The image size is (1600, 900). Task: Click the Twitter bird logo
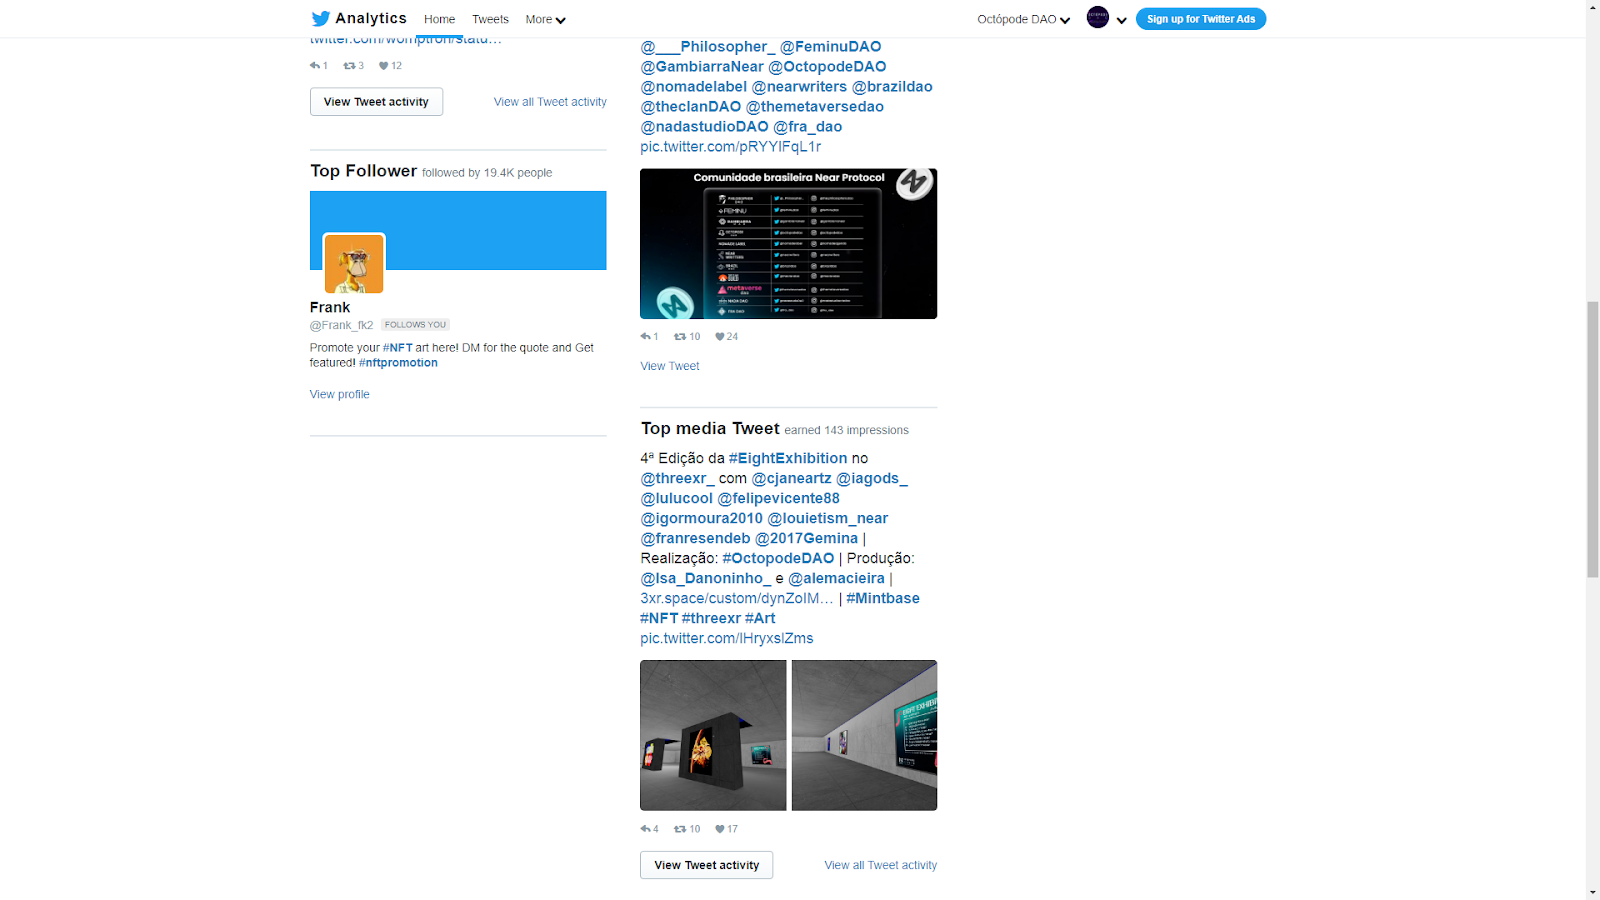point(320,18)
